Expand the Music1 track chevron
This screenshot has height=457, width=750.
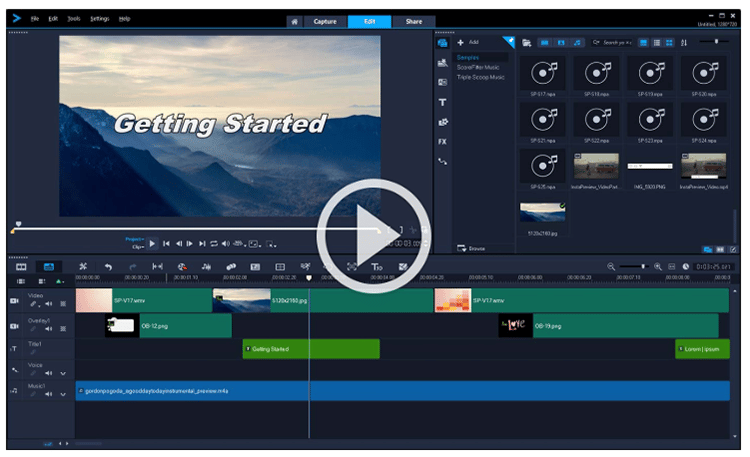point(63,394)
